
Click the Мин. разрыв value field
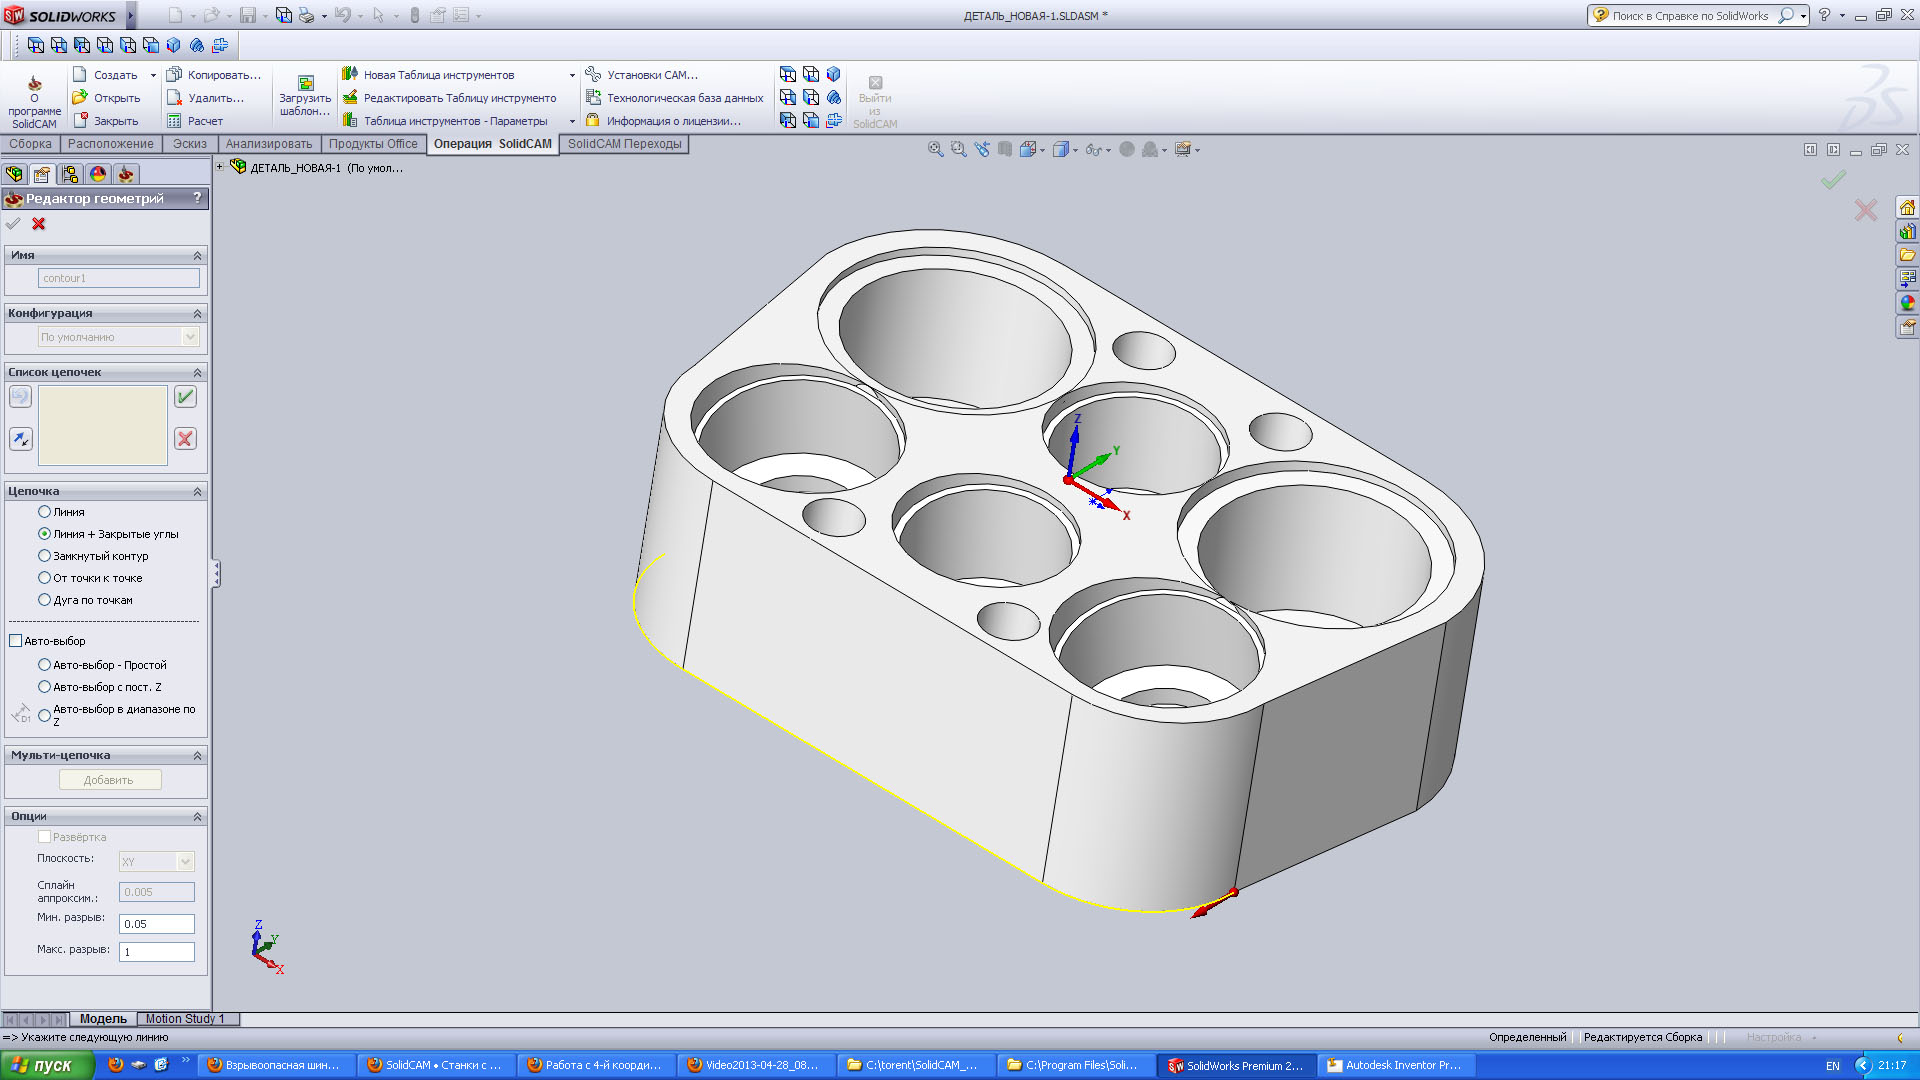pos(156,924)
